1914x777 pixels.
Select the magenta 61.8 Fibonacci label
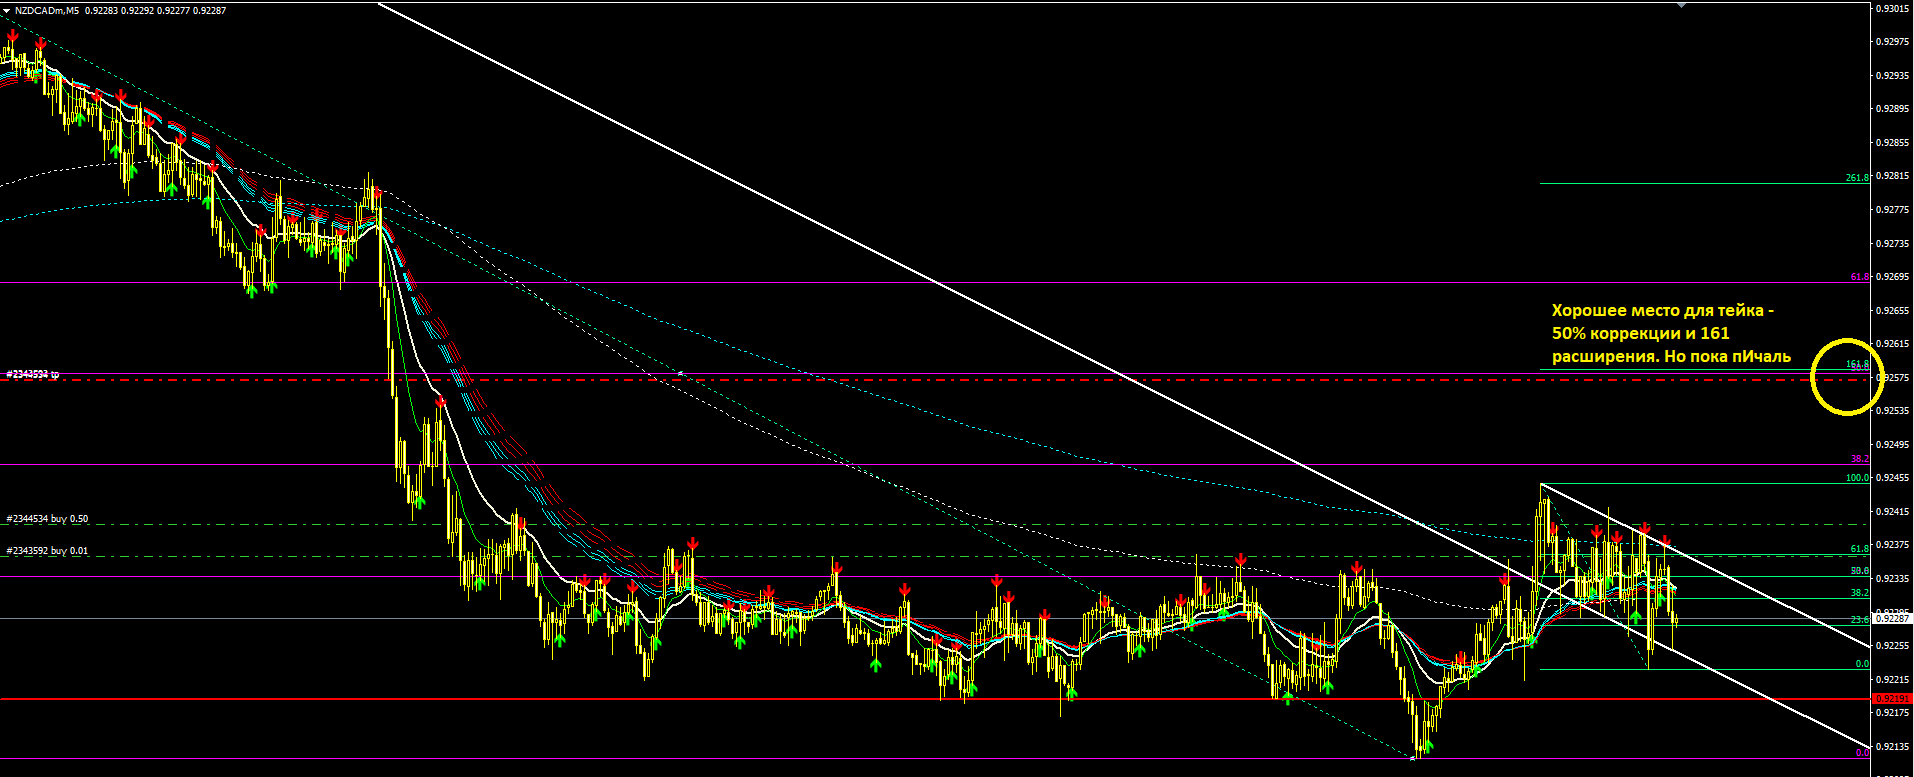(1860, 277)
